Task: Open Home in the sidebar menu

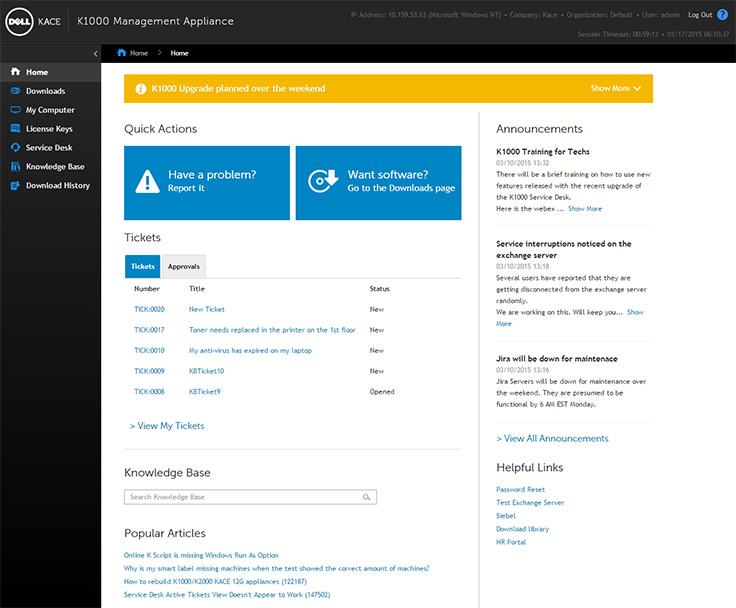Action: pyautogui.click(x=50, y=72)
